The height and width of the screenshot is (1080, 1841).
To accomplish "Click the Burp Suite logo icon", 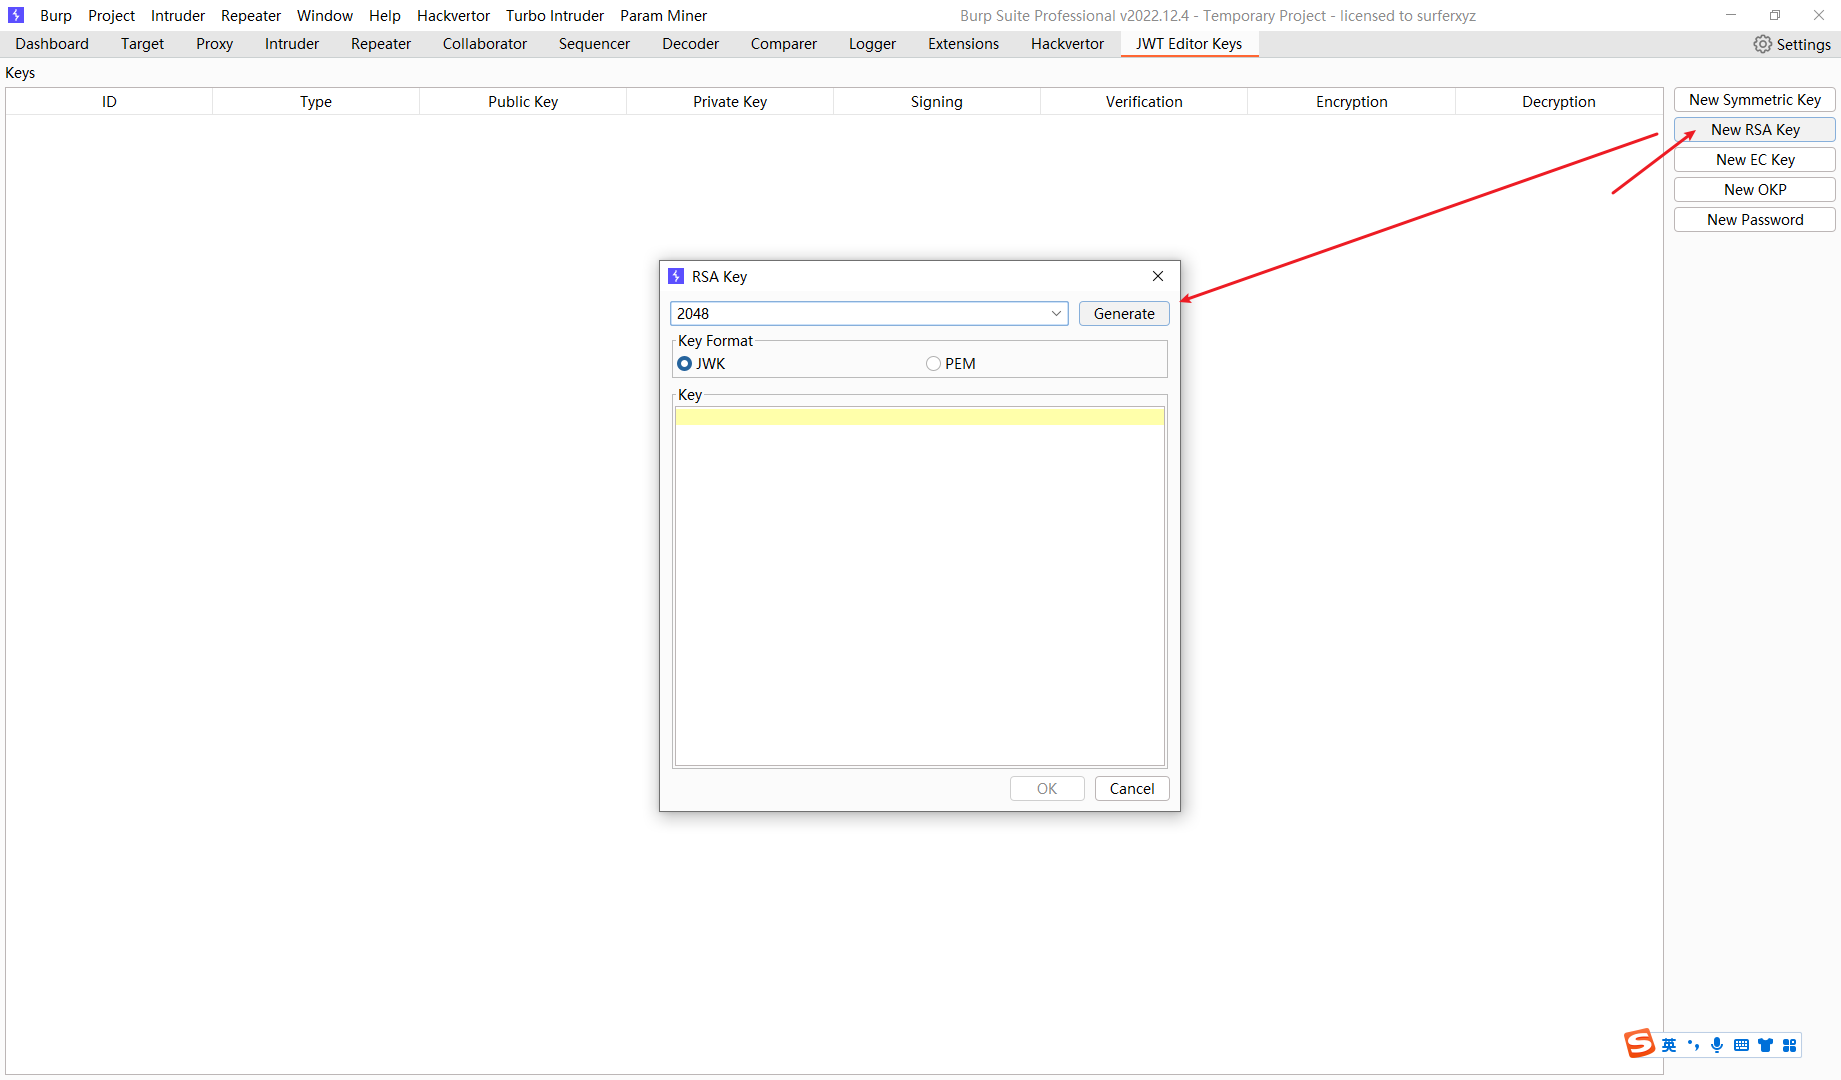I will point(16,15).
